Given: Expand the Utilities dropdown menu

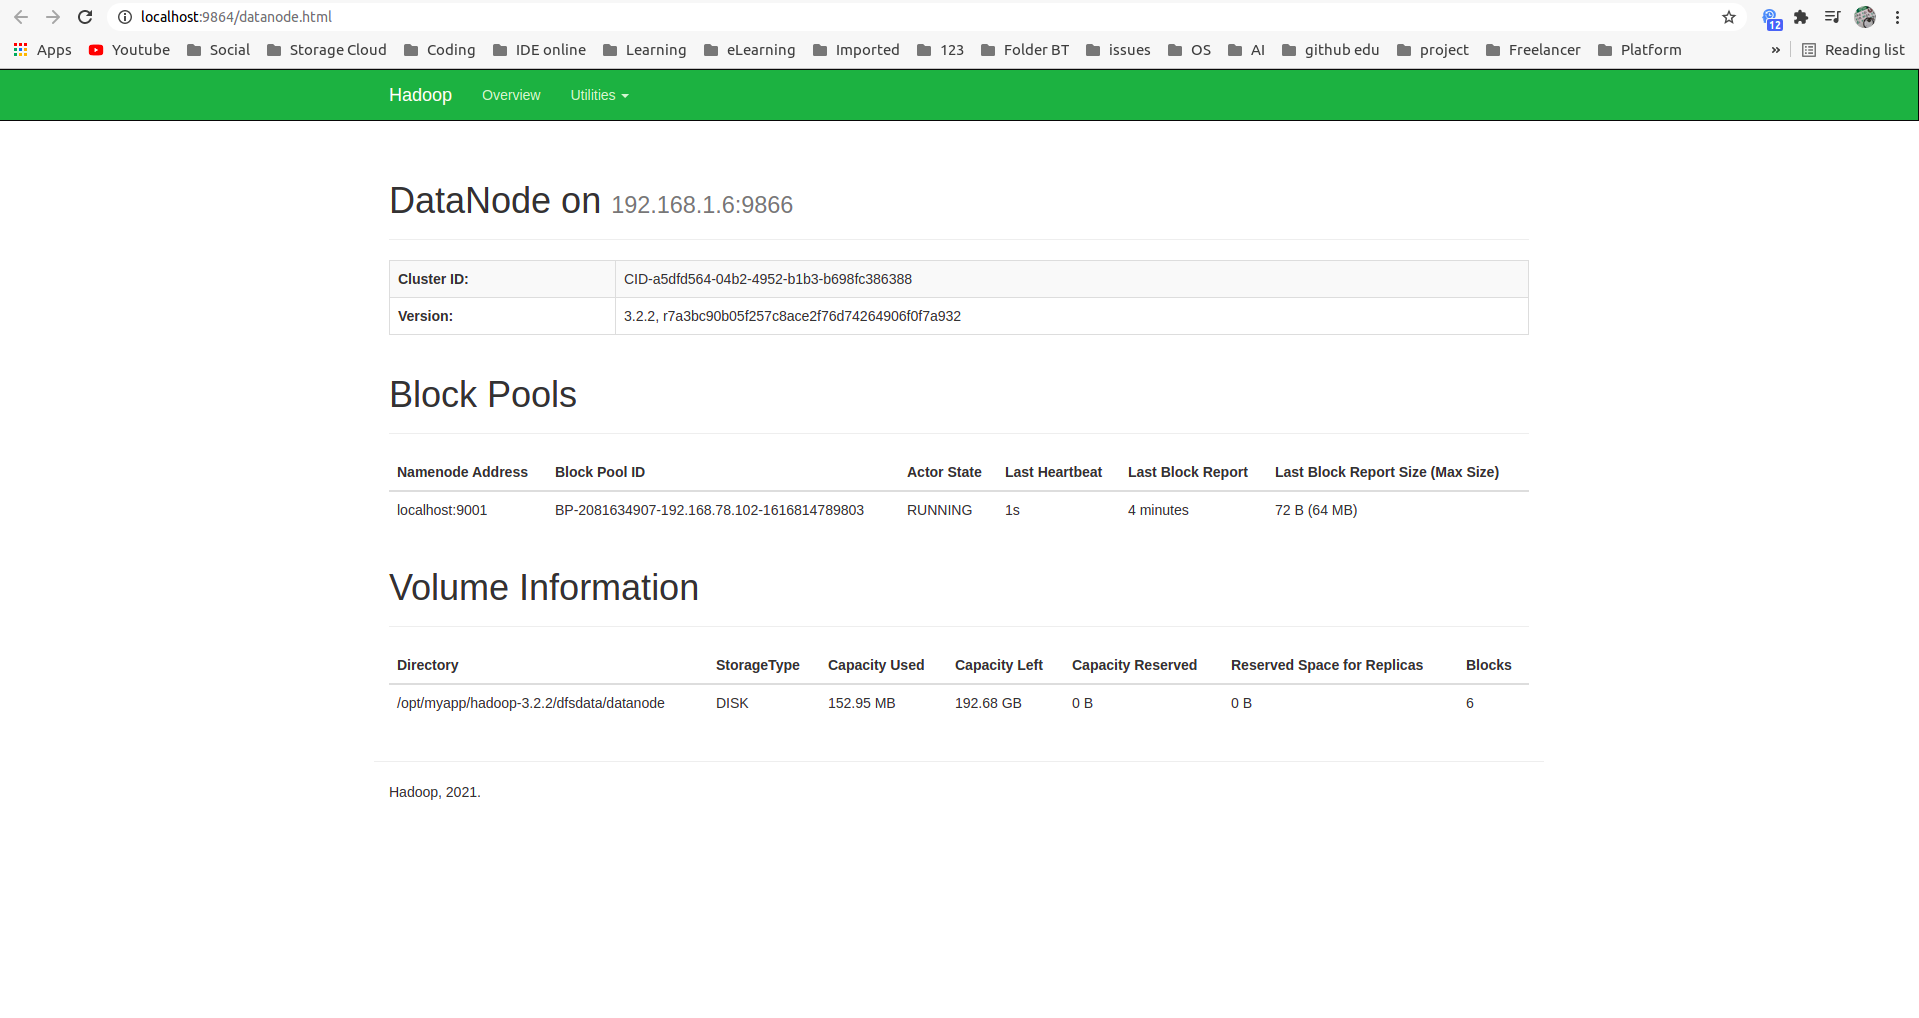Looking at the screenshot, I should tap(599, 95).
